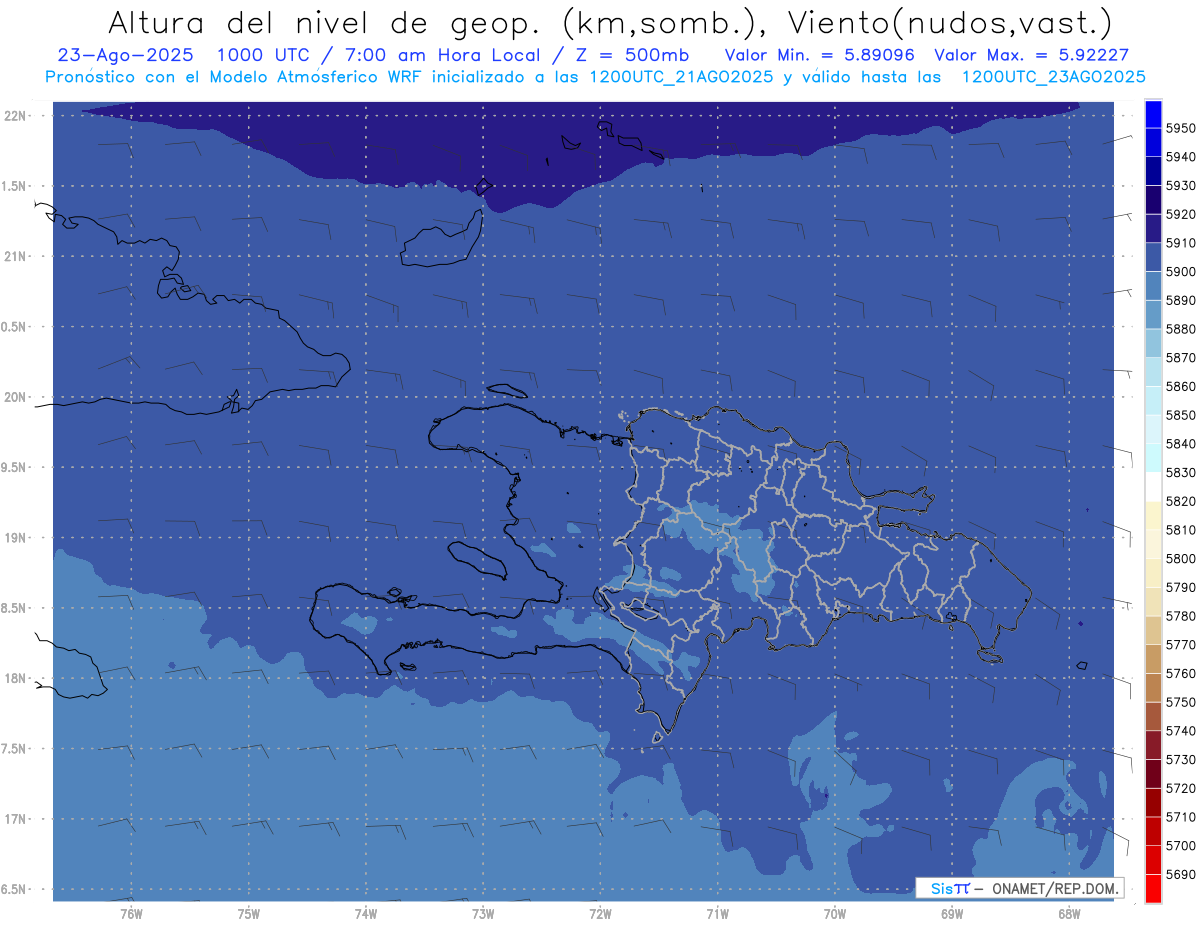Select the 17N latitude axis label

click(15, 819)
